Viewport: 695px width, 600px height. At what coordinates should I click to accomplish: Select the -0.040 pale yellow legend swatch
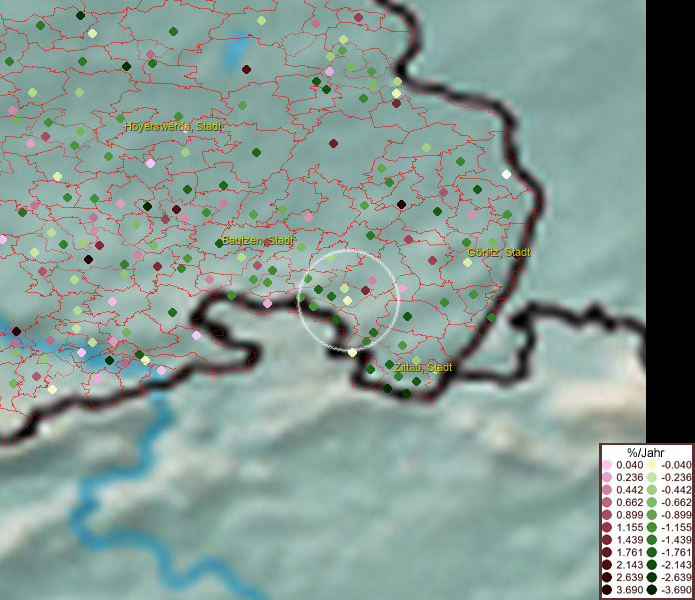pos(652,465)
